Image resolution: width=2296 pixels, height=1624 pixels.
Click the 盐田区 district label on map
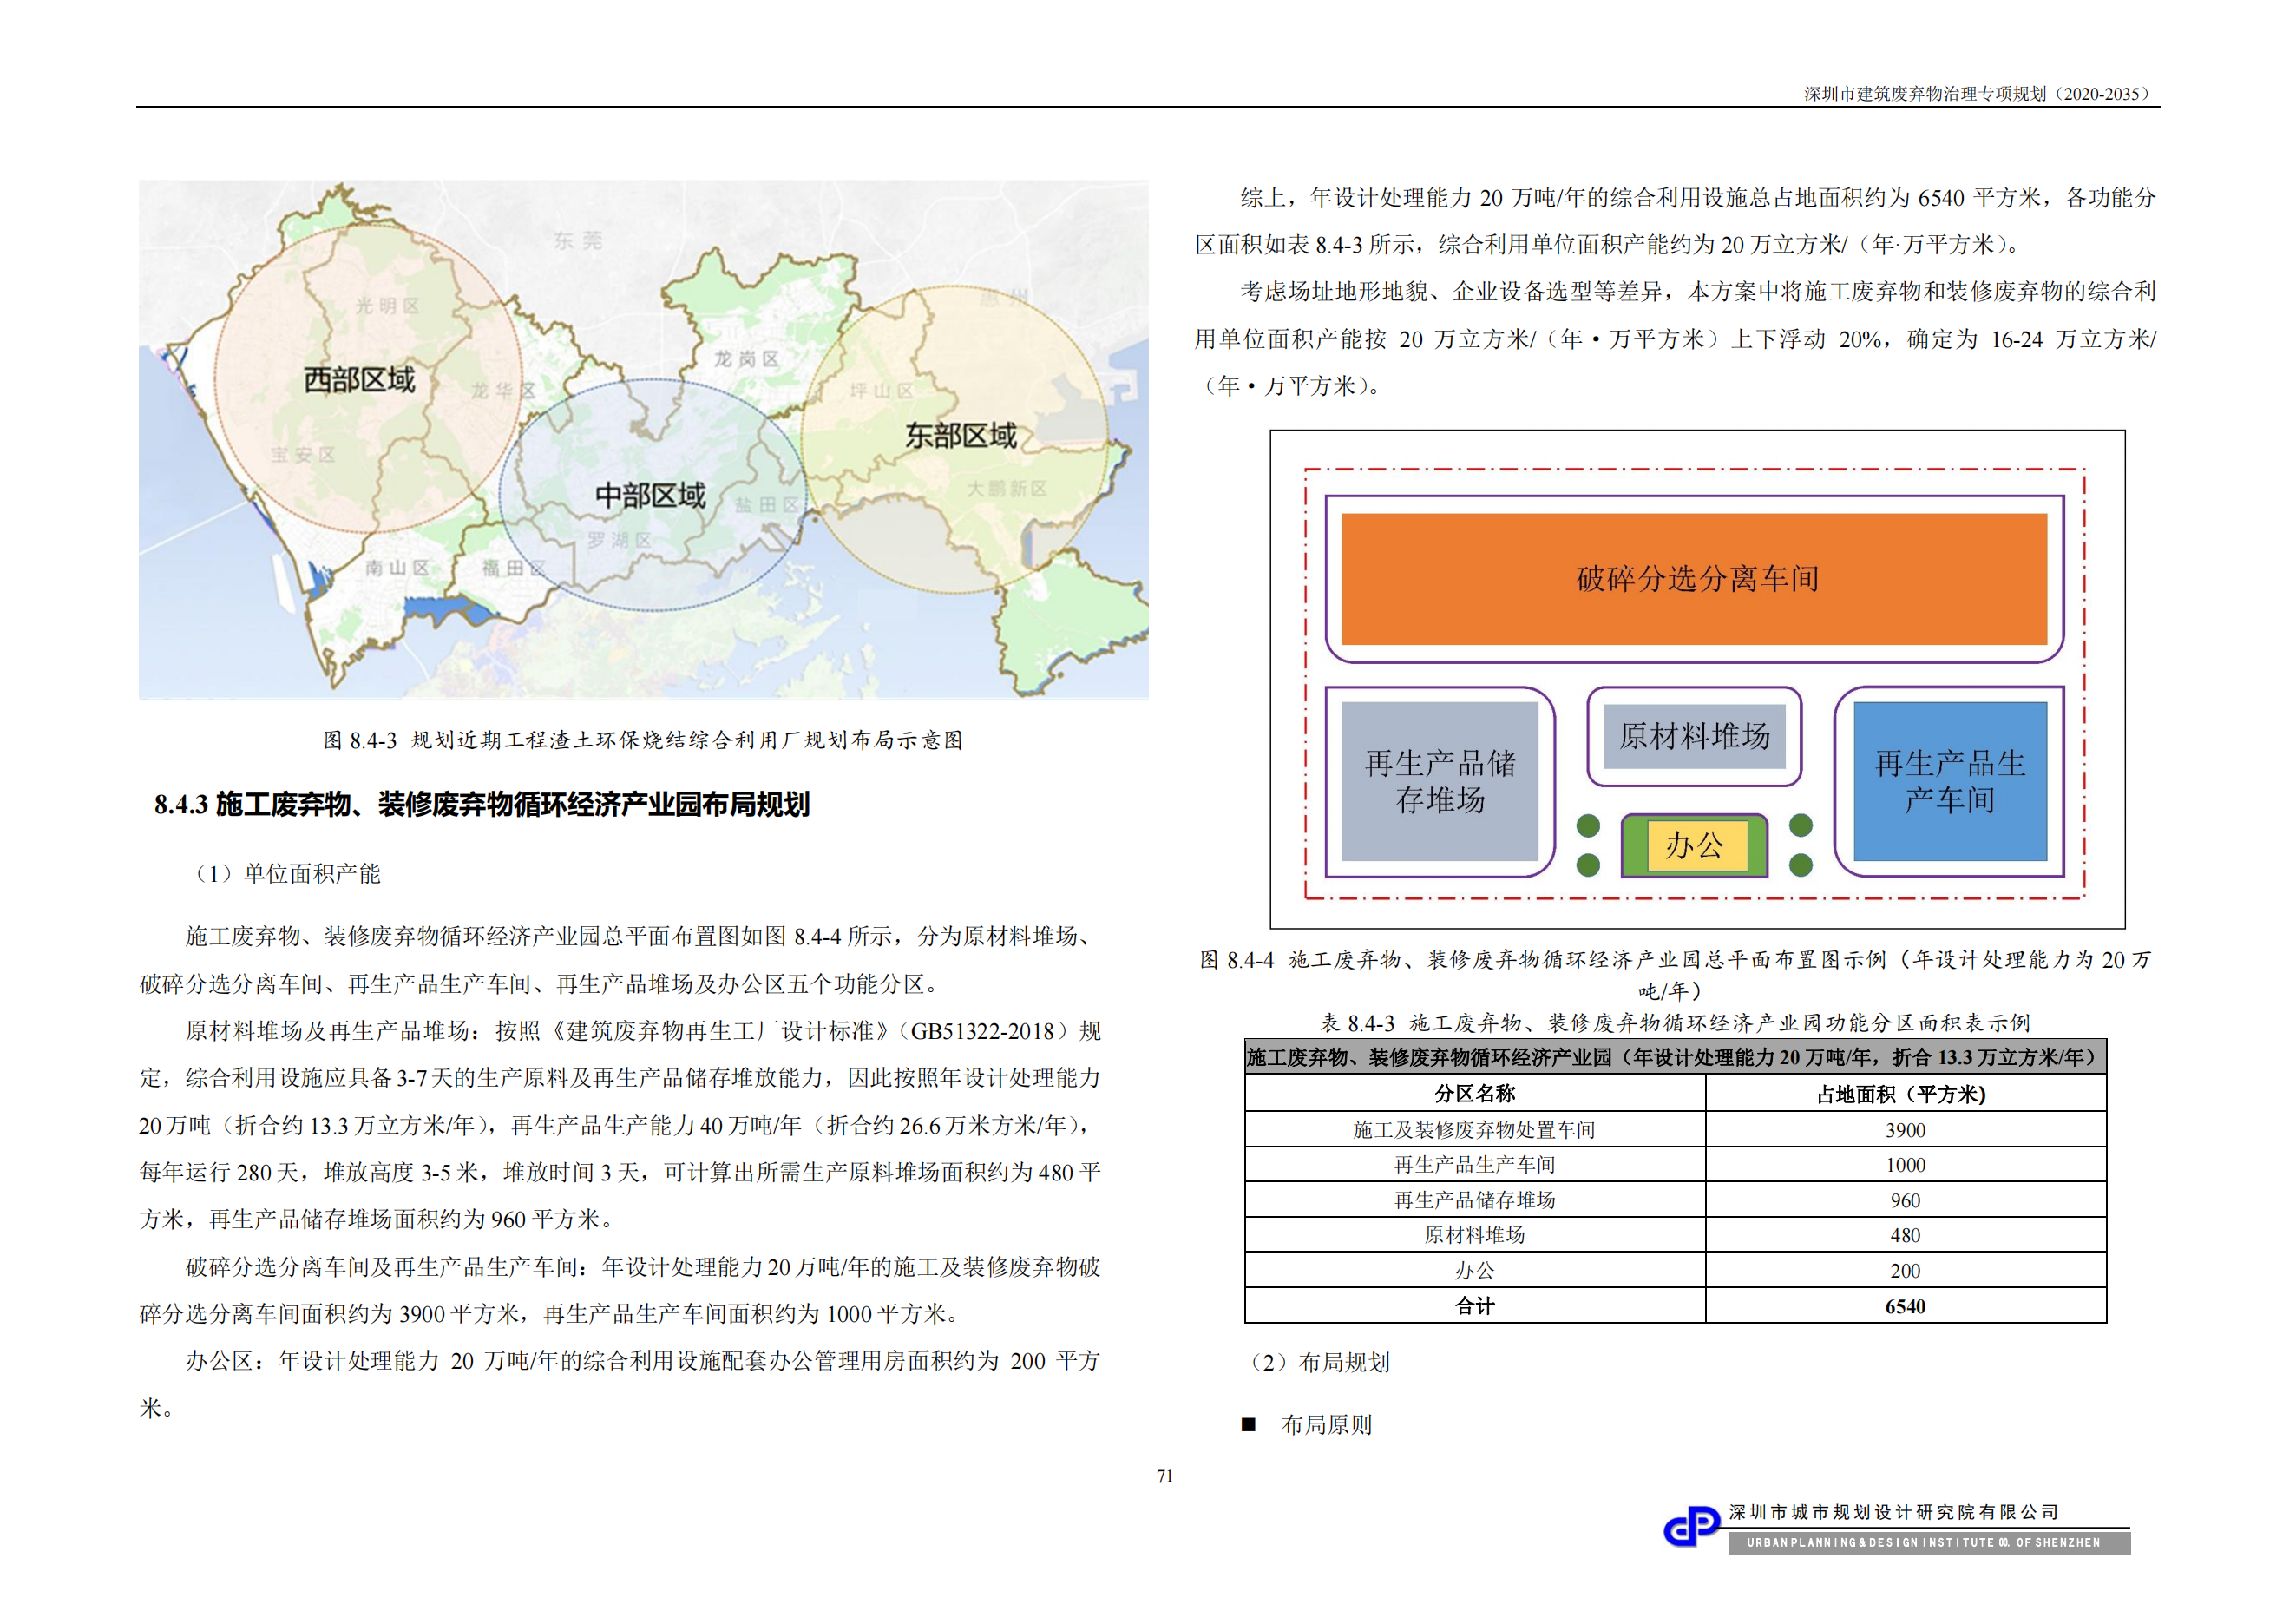(767, 506)
